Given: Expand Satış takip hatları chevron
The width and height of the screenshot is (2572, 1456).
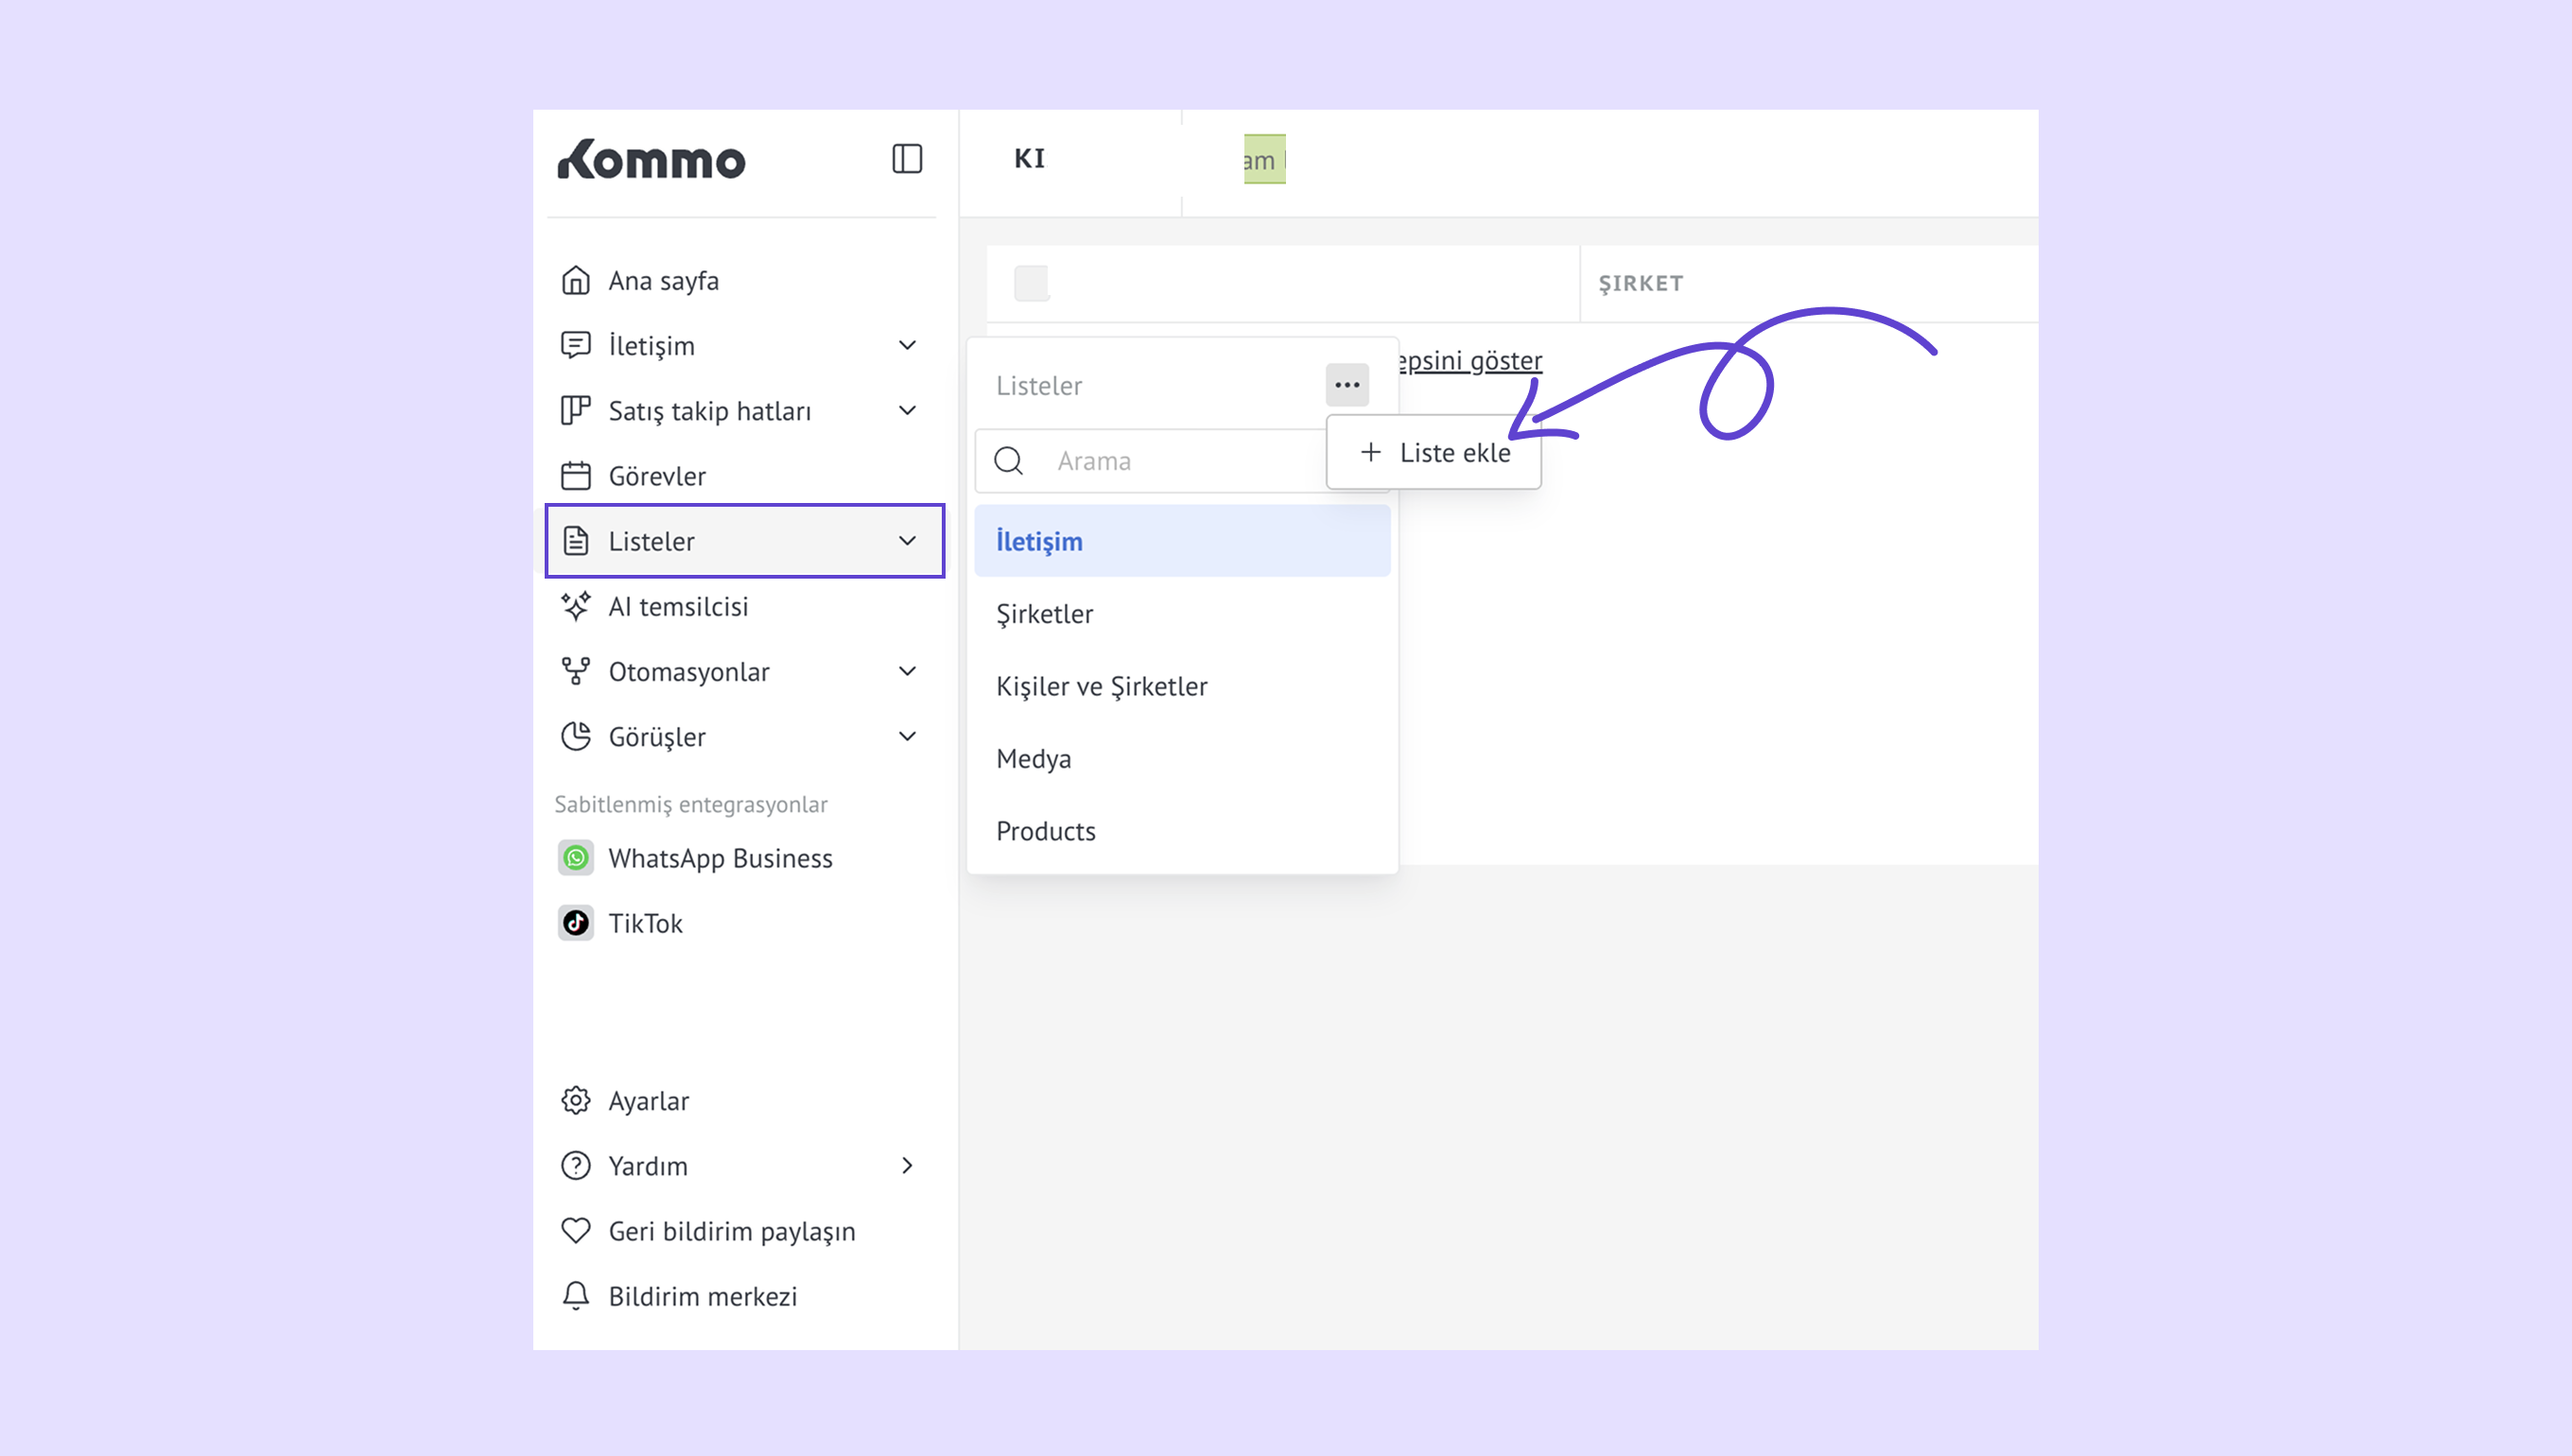Looking at the screenshot, I should click(x=907, y=411).
